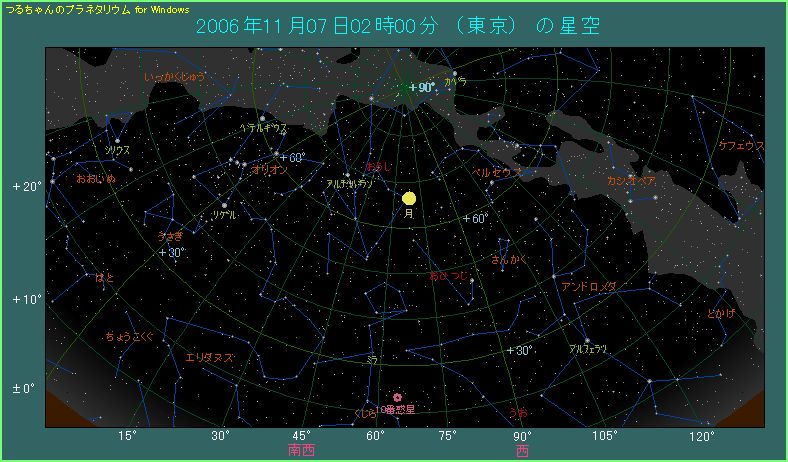This screenshot has width=788, height=462.
Task: Click the pink planet marker near the horizon
Action: (397, 398)
